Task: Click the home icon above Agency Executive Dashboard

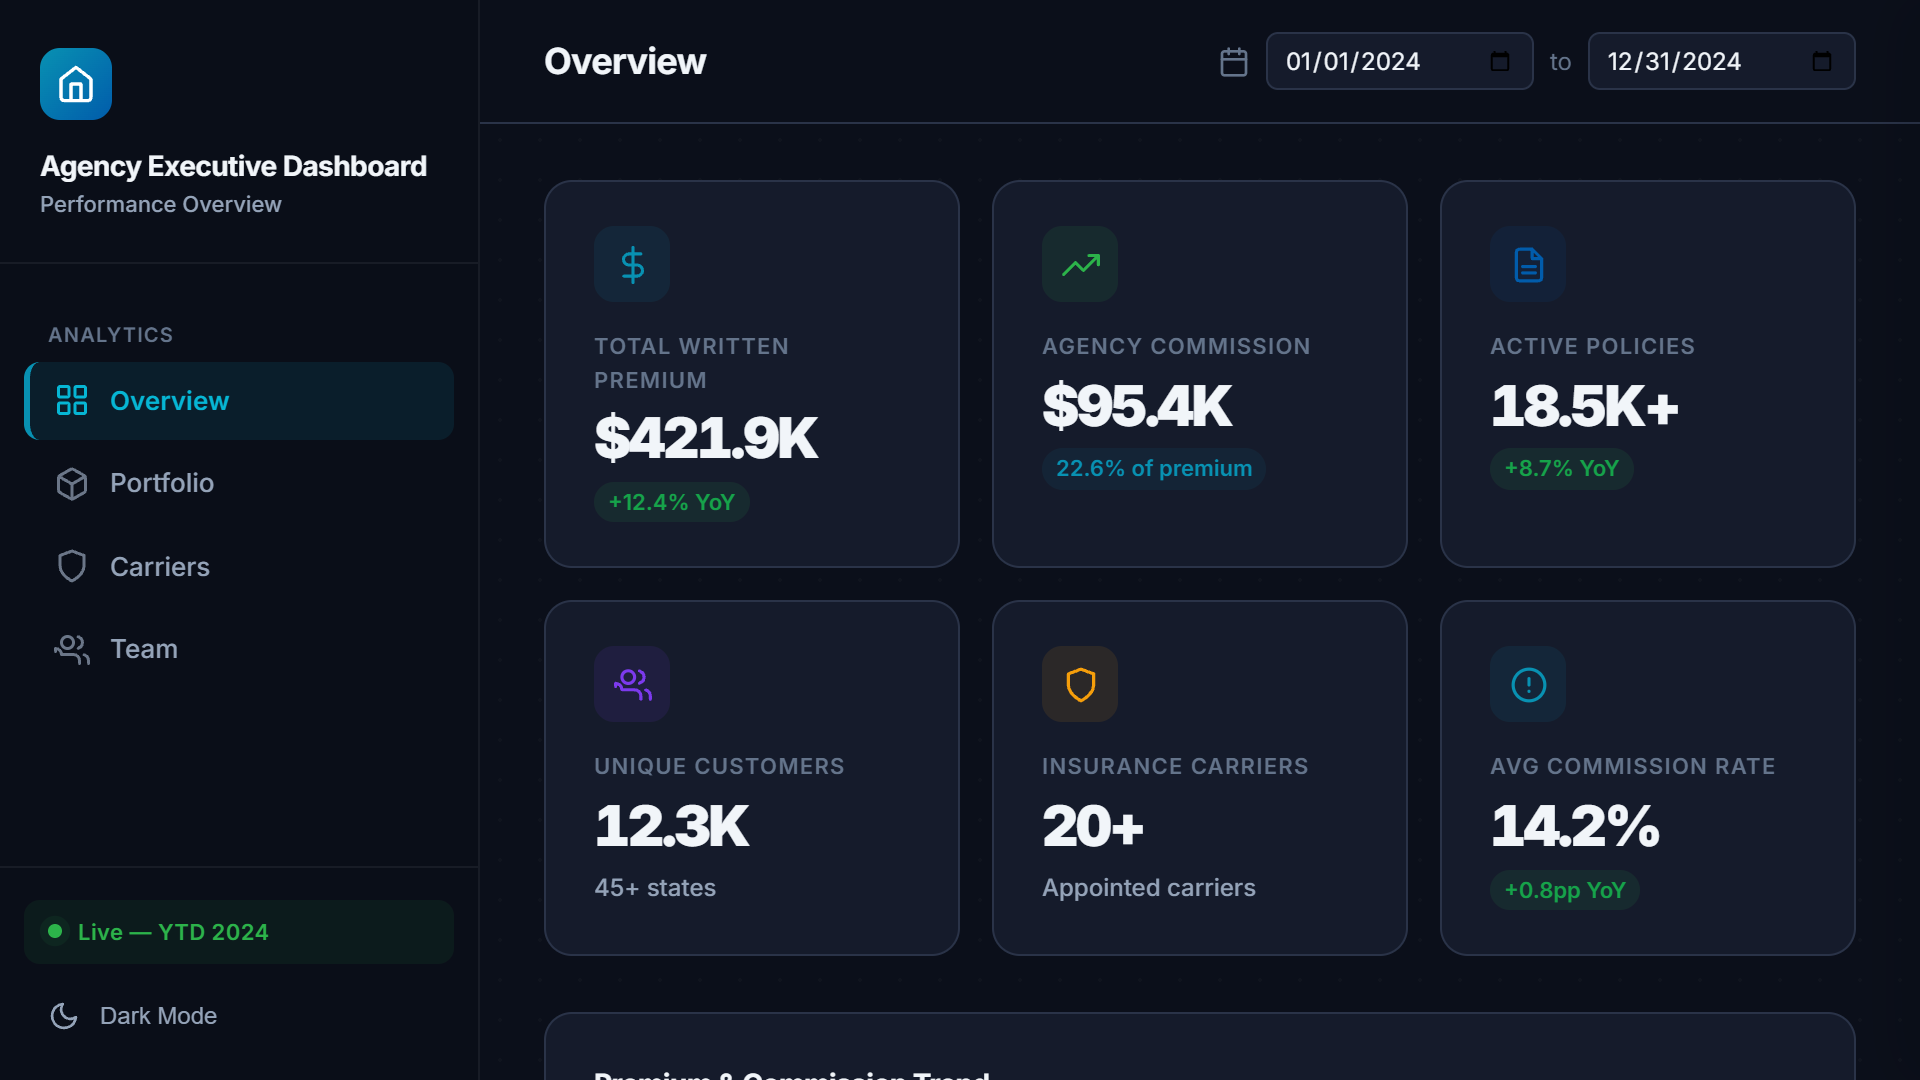Action: click(x=75, y=83)
